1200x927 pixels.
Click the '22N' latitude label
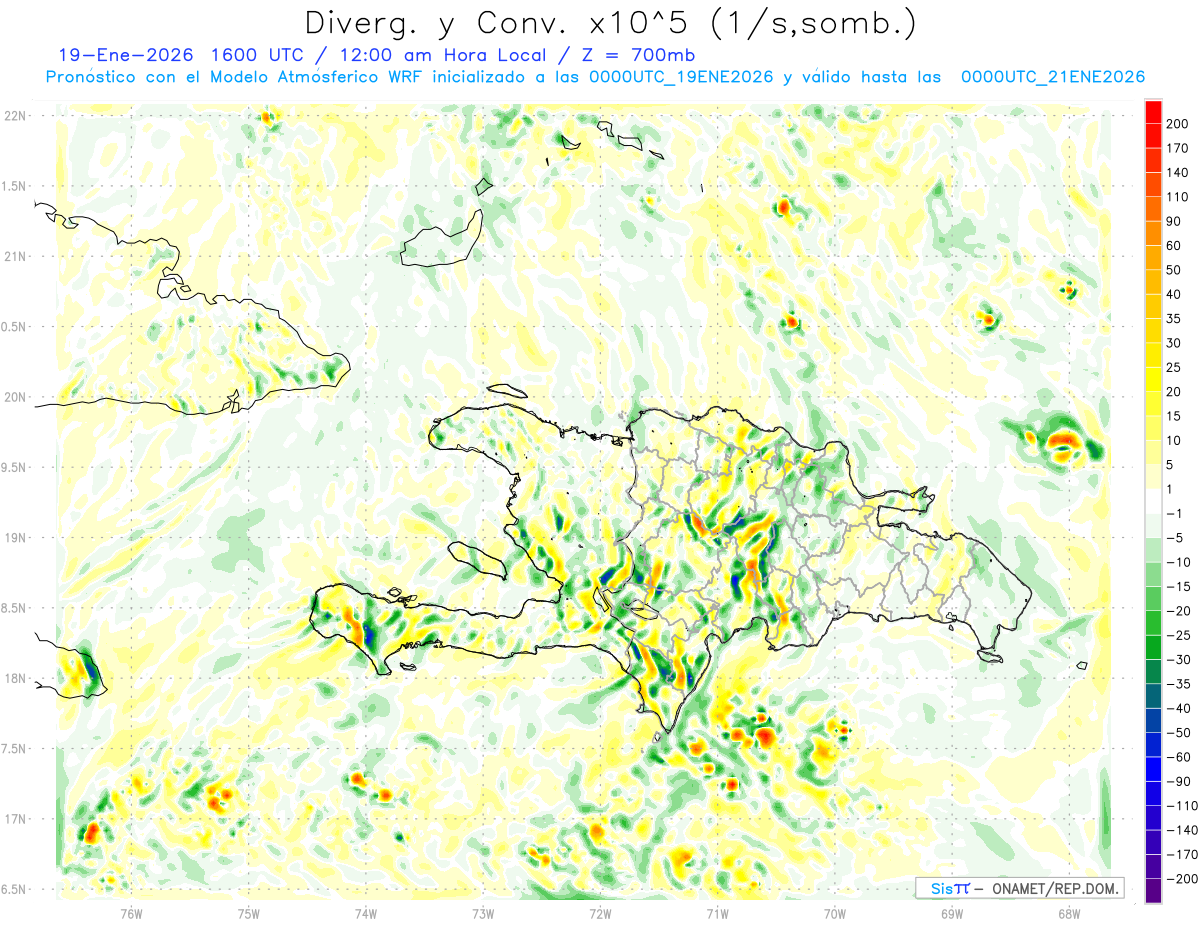point(15,116)
